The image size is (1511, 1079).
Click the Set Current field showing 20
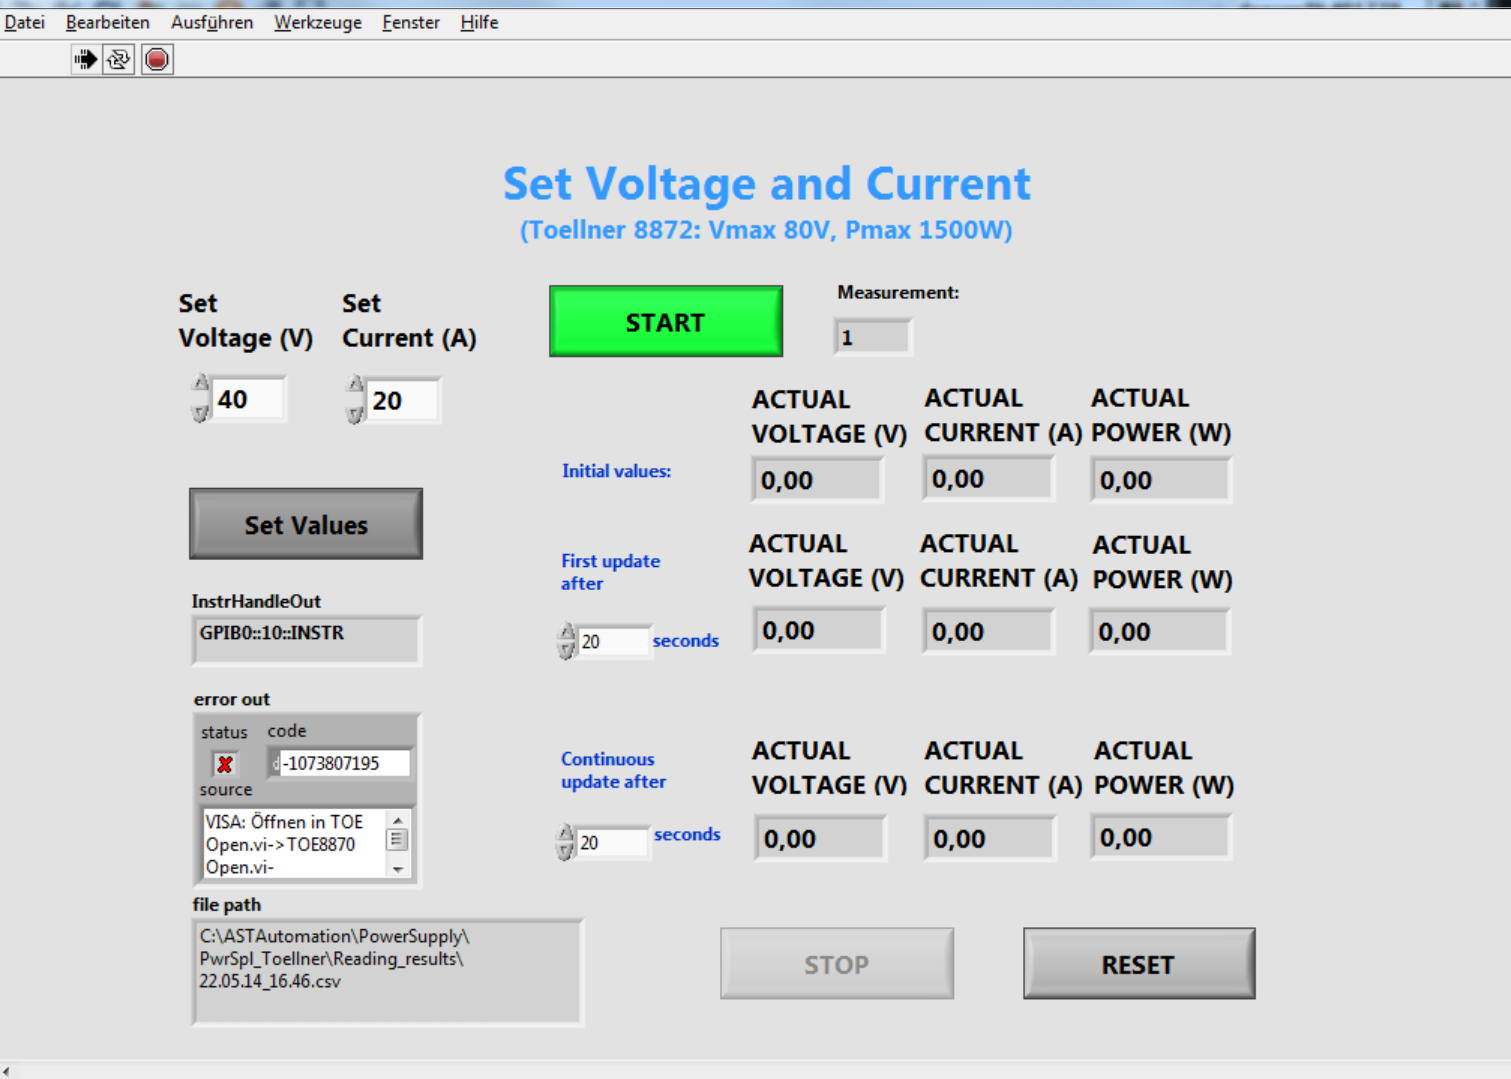coord(403,401)
